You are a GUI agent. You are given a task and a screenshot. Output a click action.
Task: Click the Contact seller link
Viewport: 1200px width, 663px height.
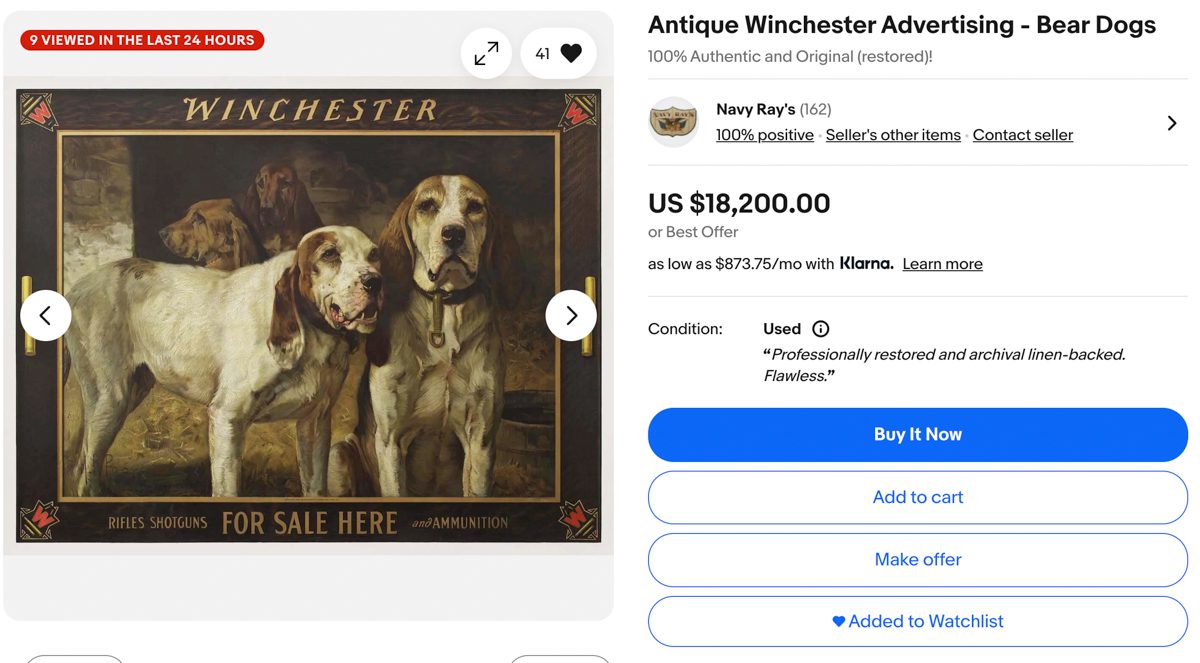pos(1022,135)
